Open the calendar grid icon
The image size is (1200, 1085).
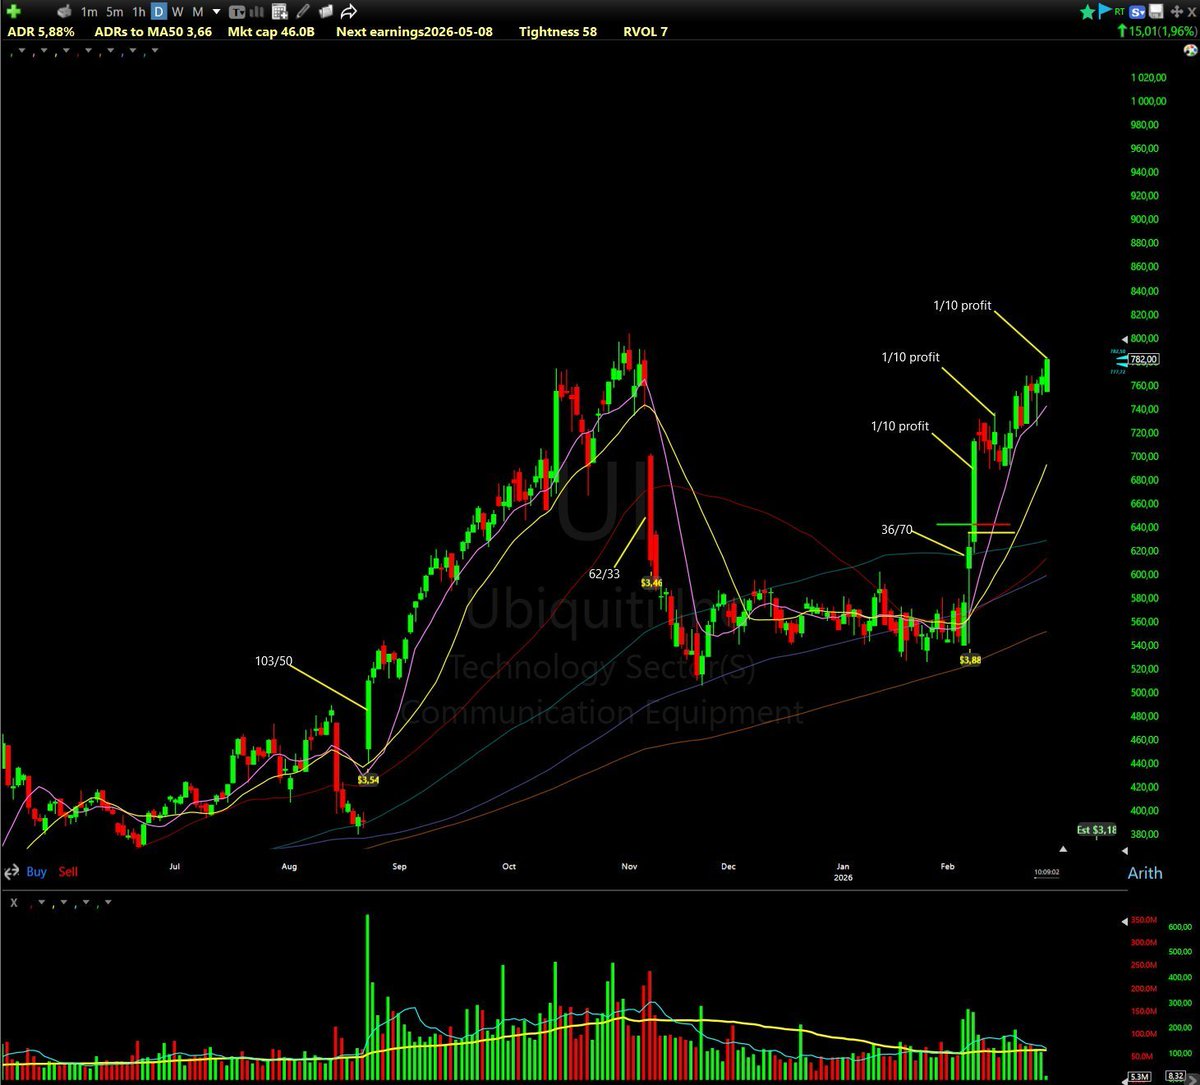(279, 12)
